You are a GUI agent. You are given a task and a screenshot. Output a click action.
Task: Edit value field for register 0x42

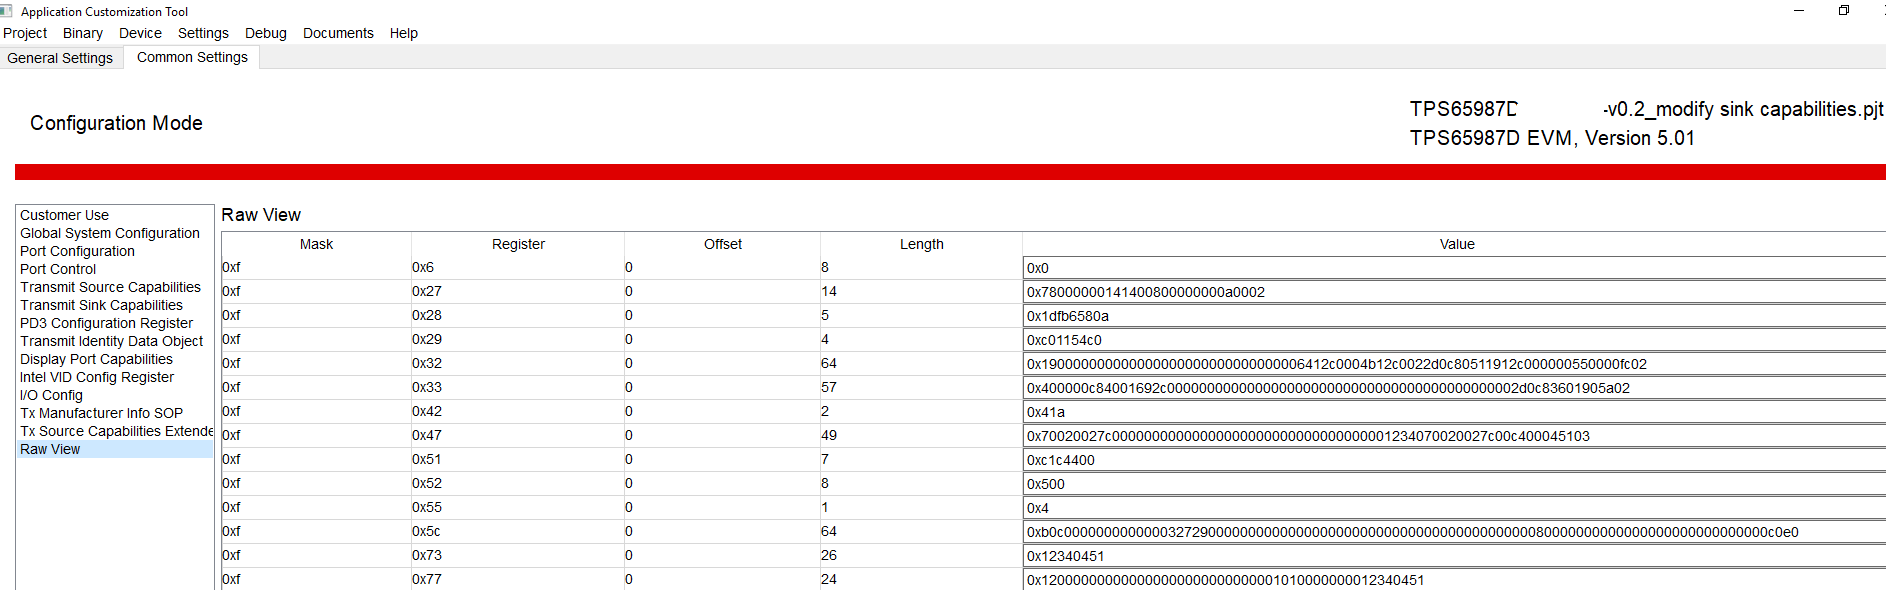tap(1455, 412)
